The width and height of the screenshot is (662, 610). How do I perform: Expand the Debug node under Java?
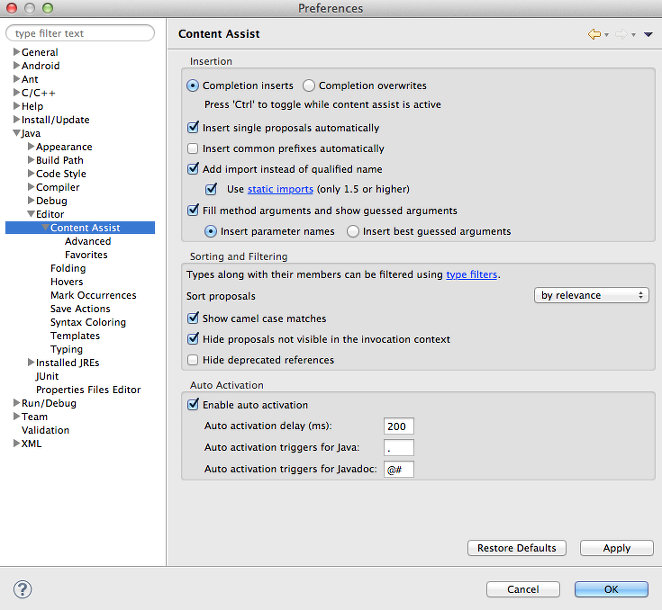[31, 201]
